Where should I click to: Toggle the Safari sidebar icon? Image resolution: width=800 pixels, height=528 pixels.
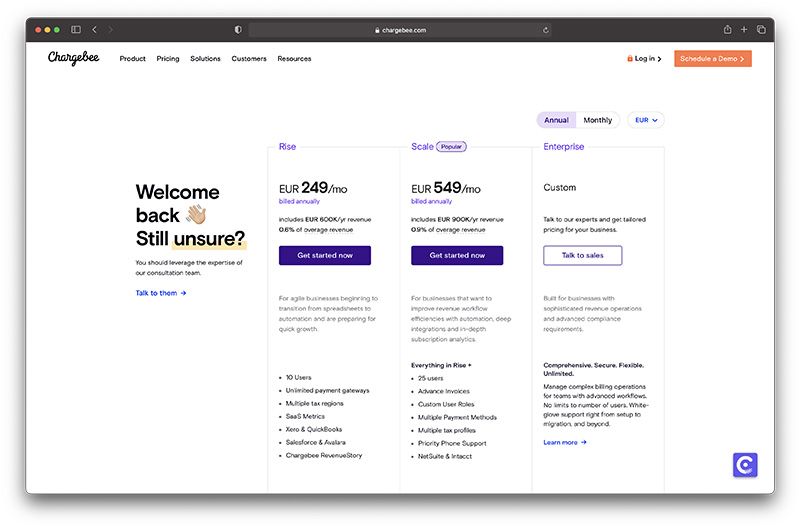[76, 30]
